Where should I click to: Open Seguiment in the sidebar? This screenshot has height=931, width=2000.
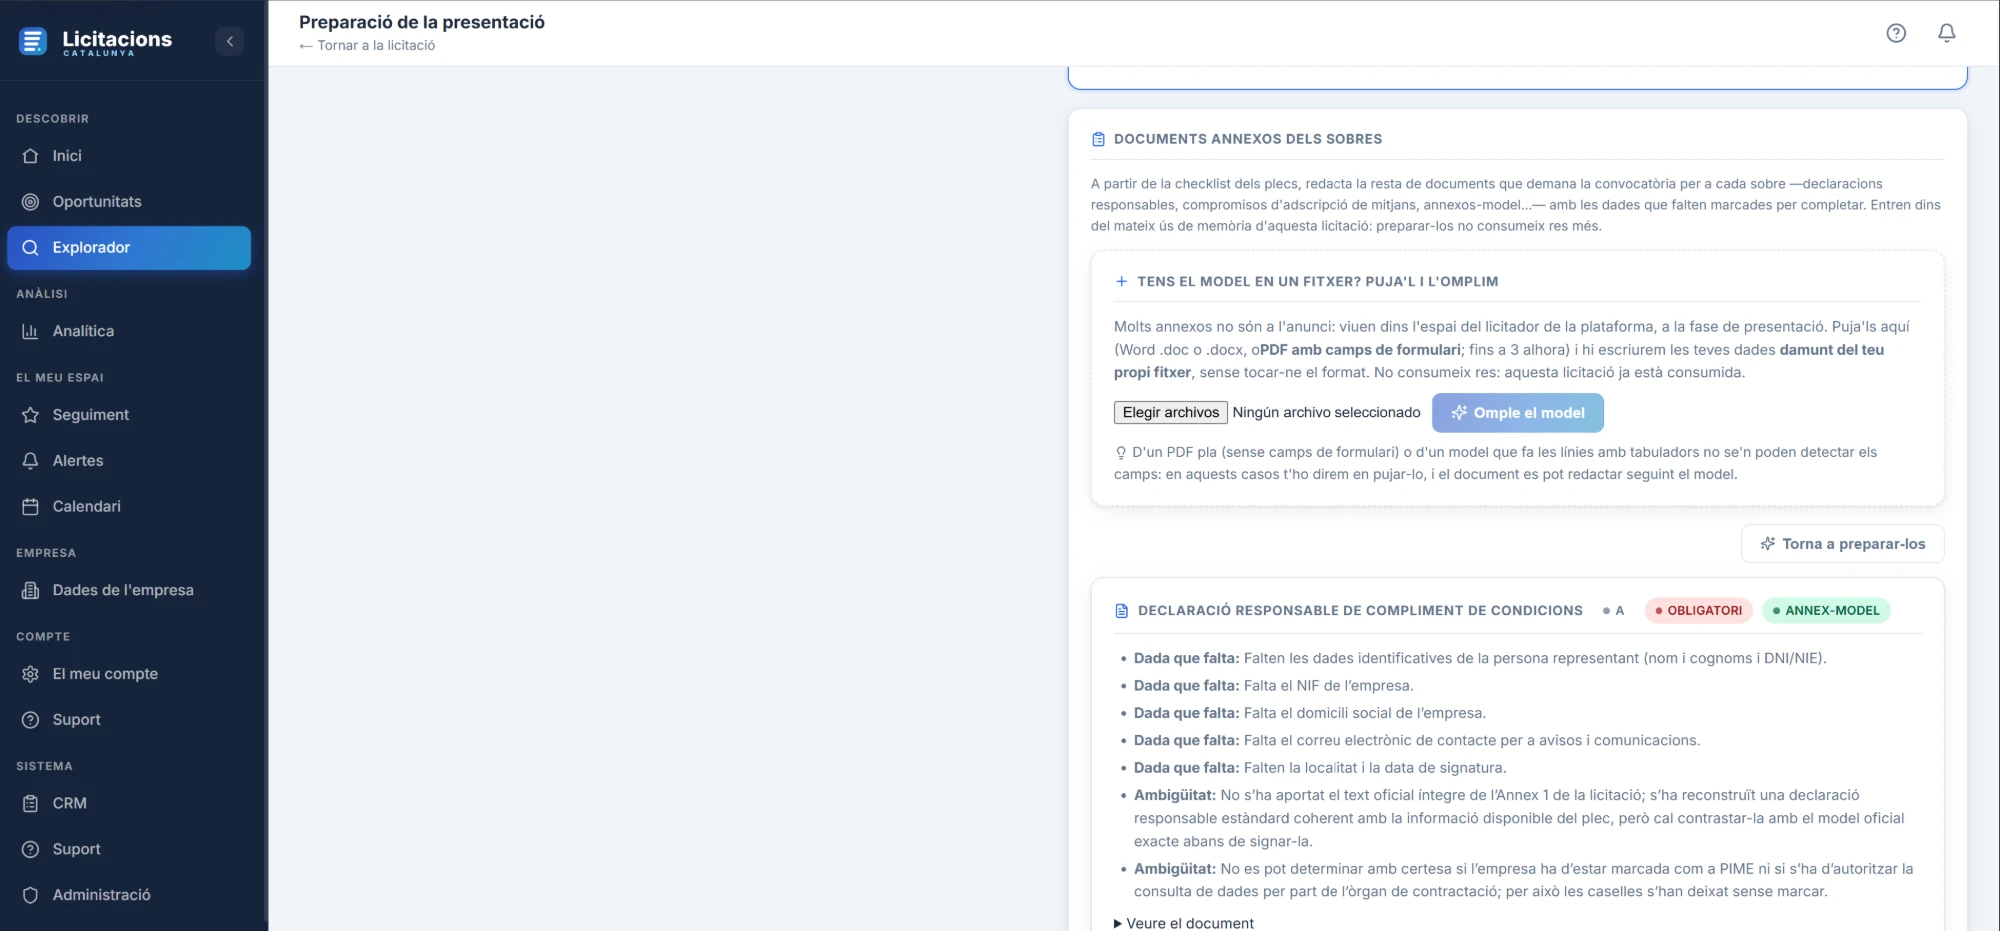click(129, 415)
